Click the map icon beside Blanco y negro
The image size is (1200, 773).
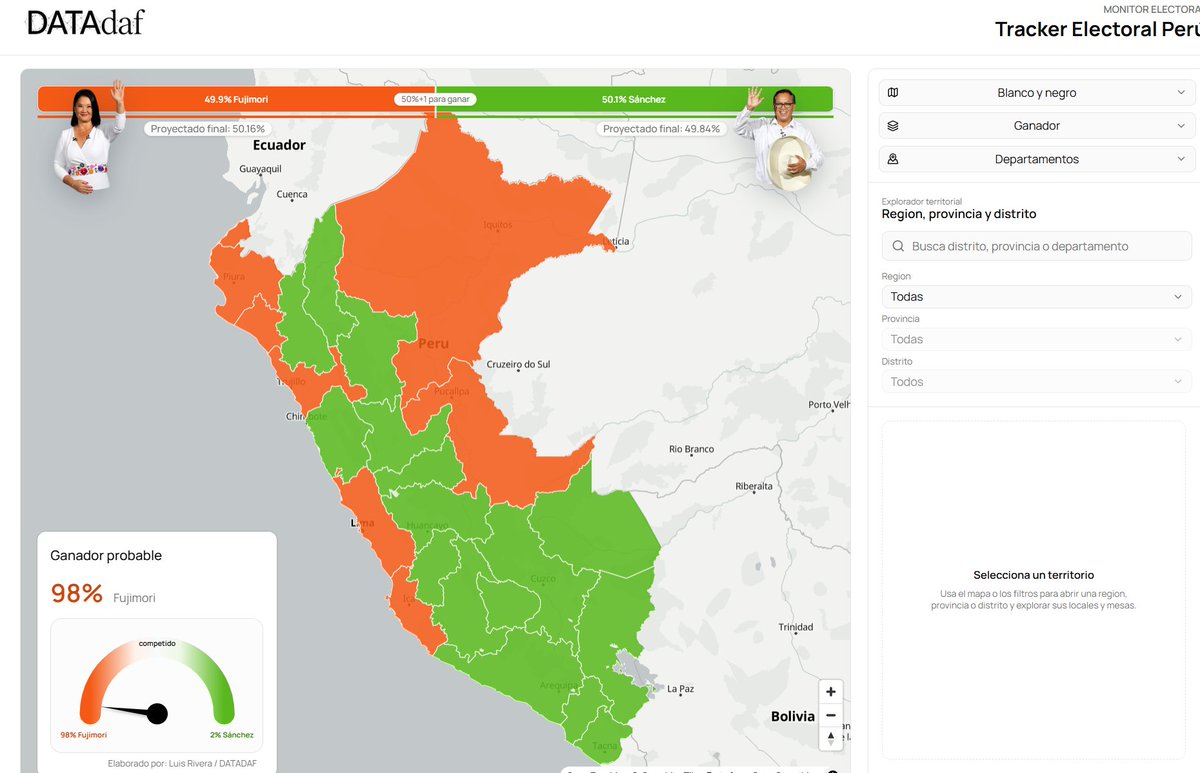[x=893, y=92]
